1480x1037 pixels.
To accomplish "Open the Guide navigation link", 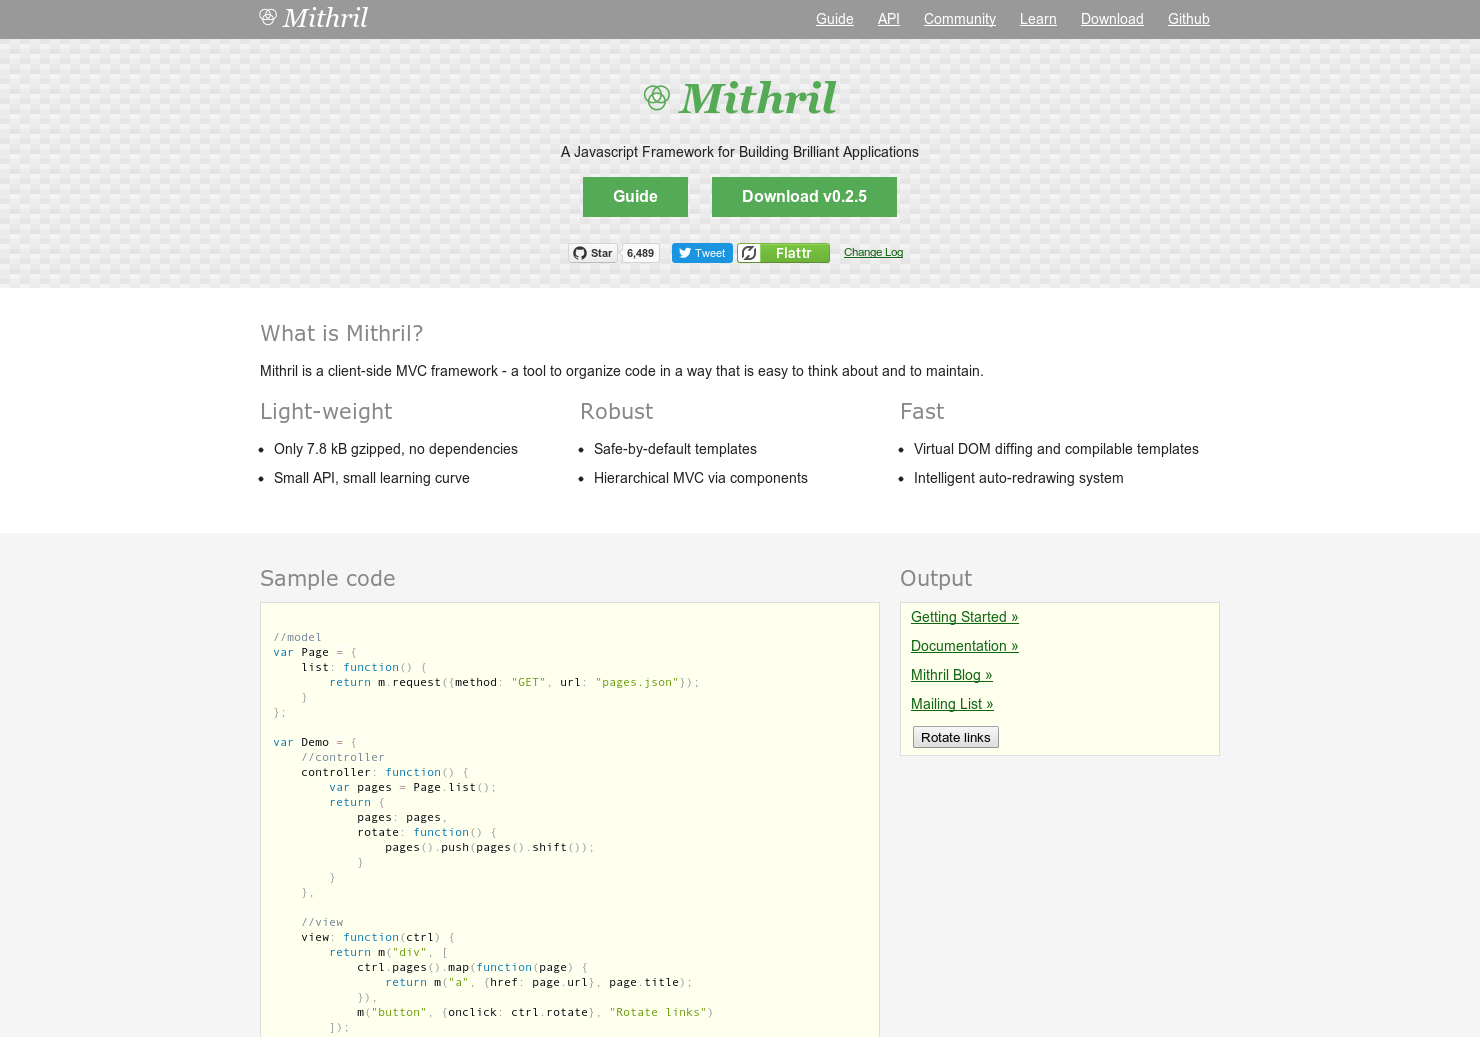I will coord(835,19).
